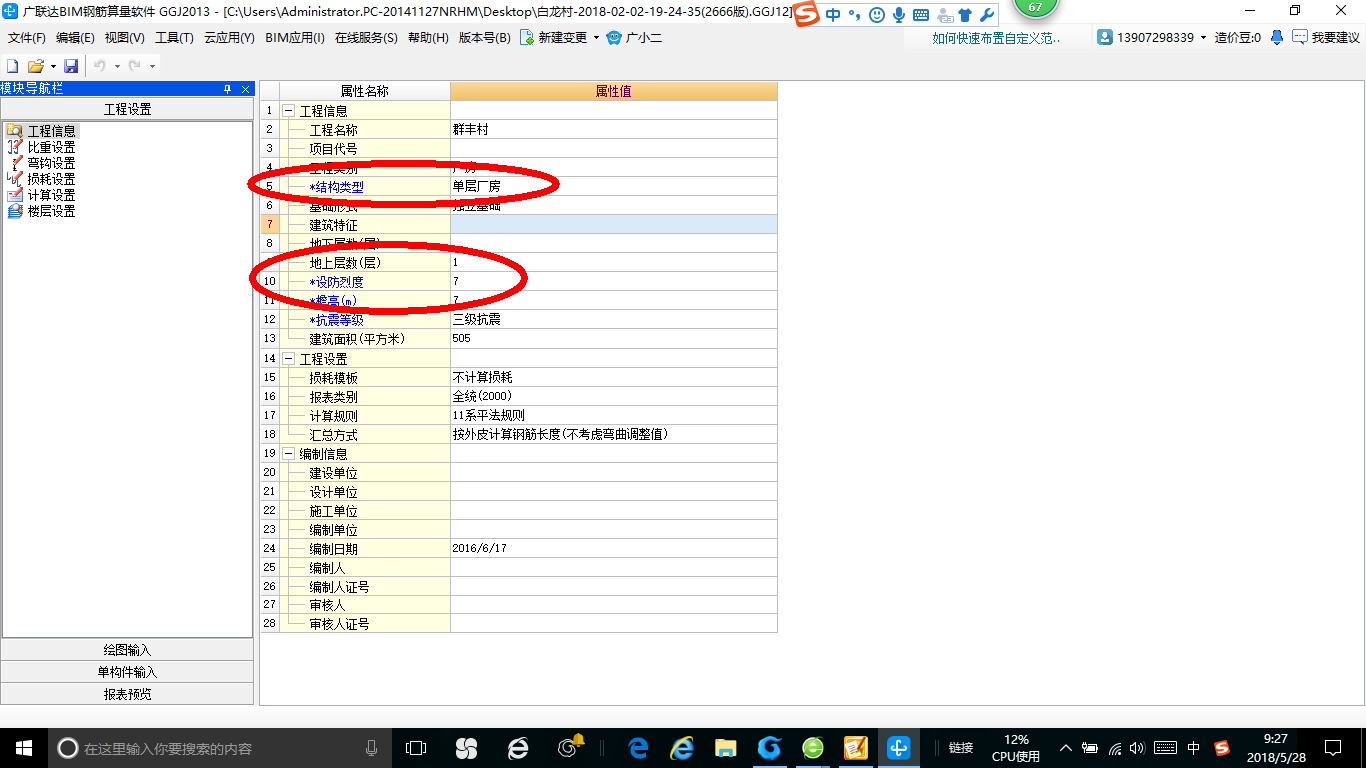This screenshot has width=1366, height=768.
Task: Click the New file toolbar icon
Action: 13,65
